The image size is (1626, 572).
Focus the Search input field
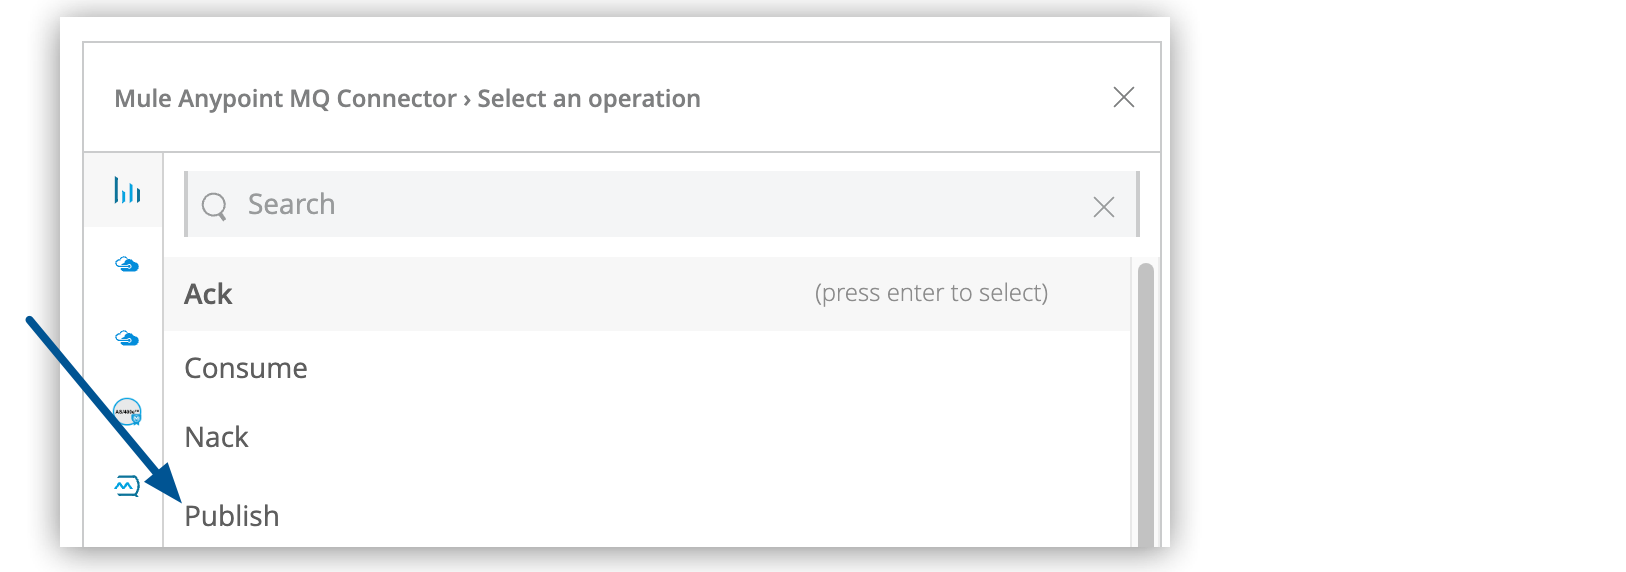pos(650,205)
